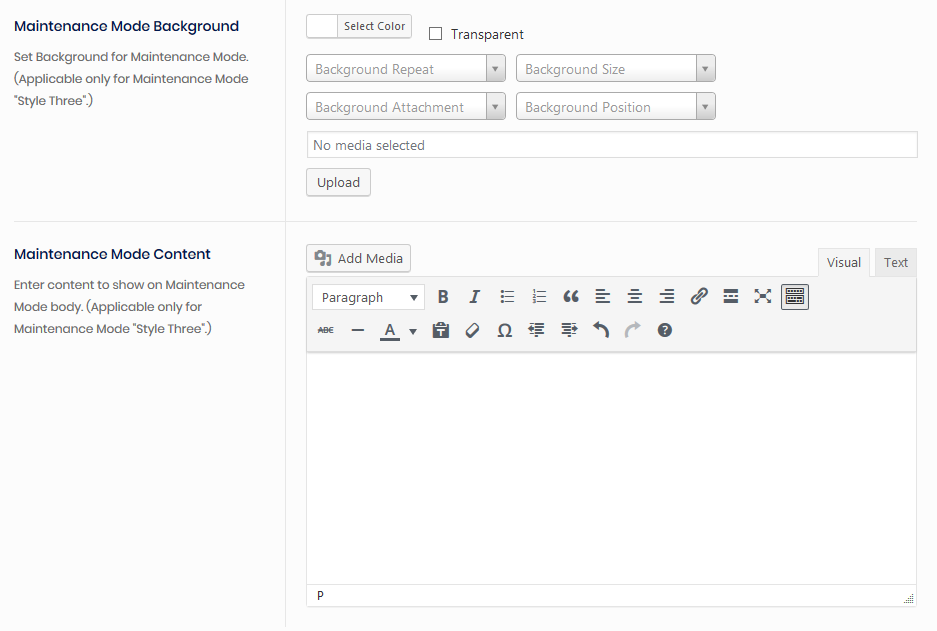This screenshot has width=937, height=631.
Task: Click the Add Media button
Action: [x=358, y=258]
